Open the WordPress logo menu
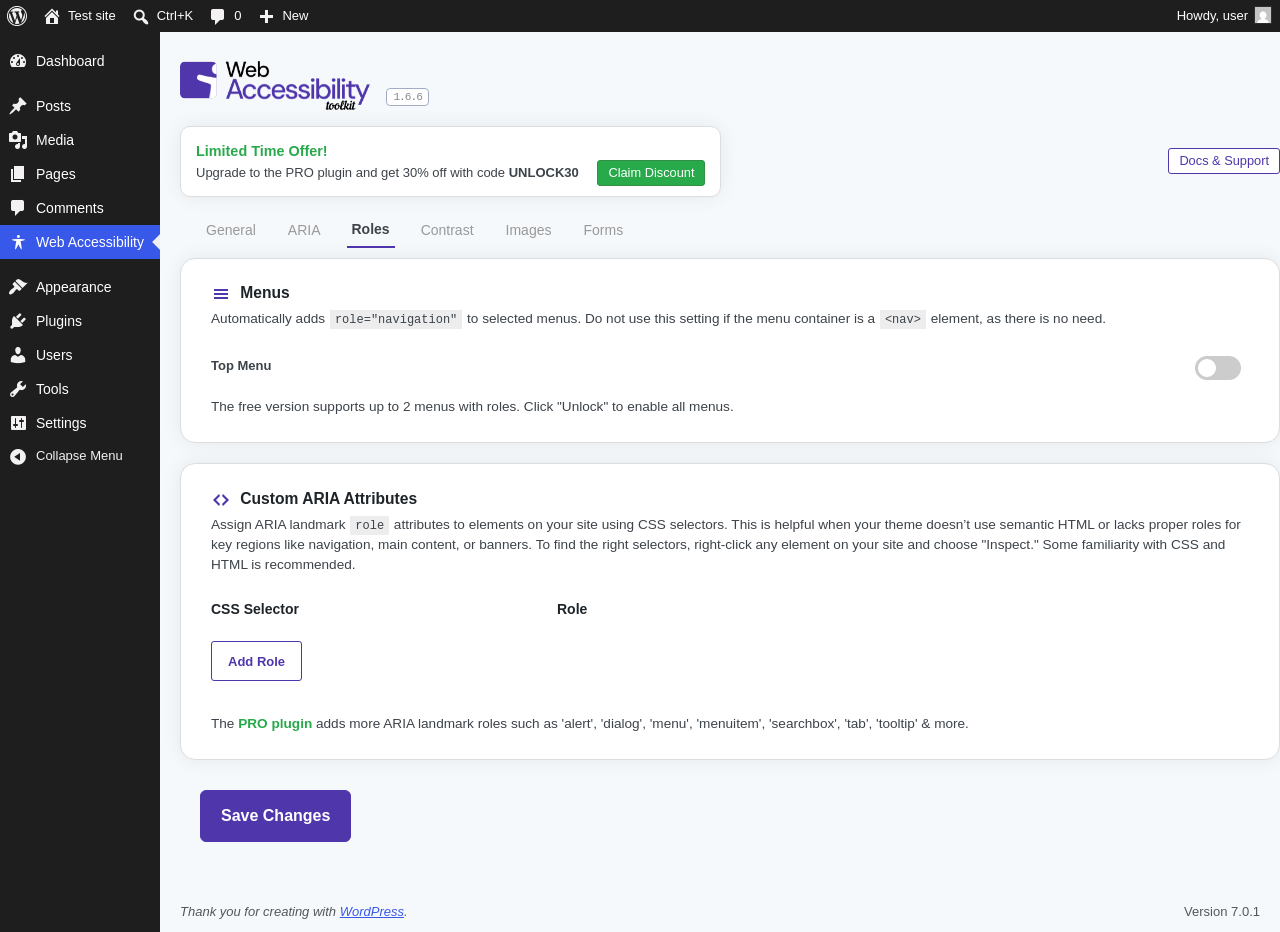Viewport: 1280px width, 932px height. (x=17, y=16)
